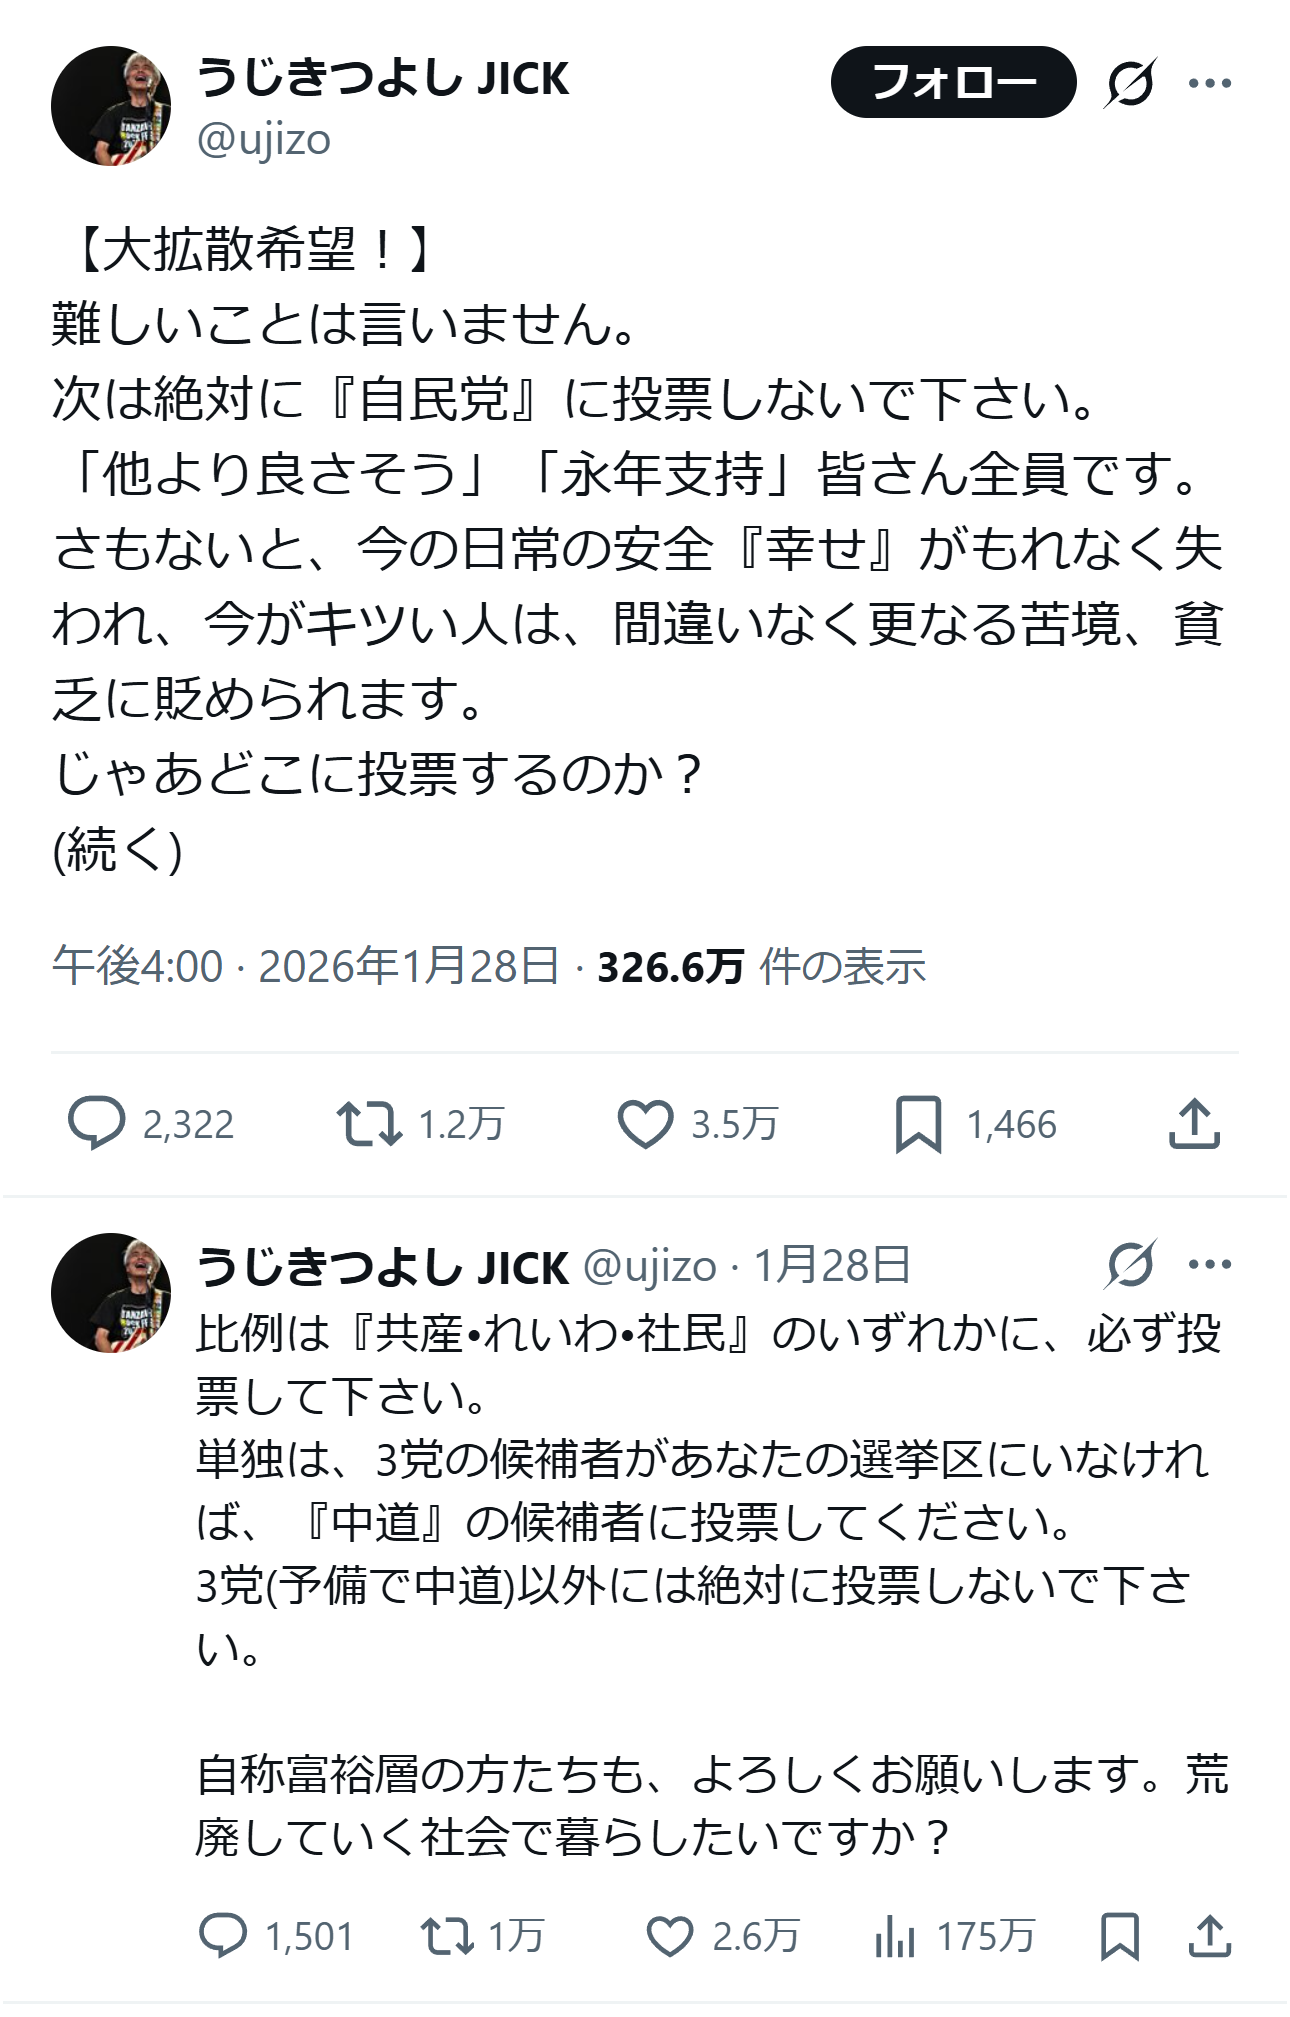1290x2017 pixels.
Task: Click 326.6万 view count on main post
Action: (670, 967)
